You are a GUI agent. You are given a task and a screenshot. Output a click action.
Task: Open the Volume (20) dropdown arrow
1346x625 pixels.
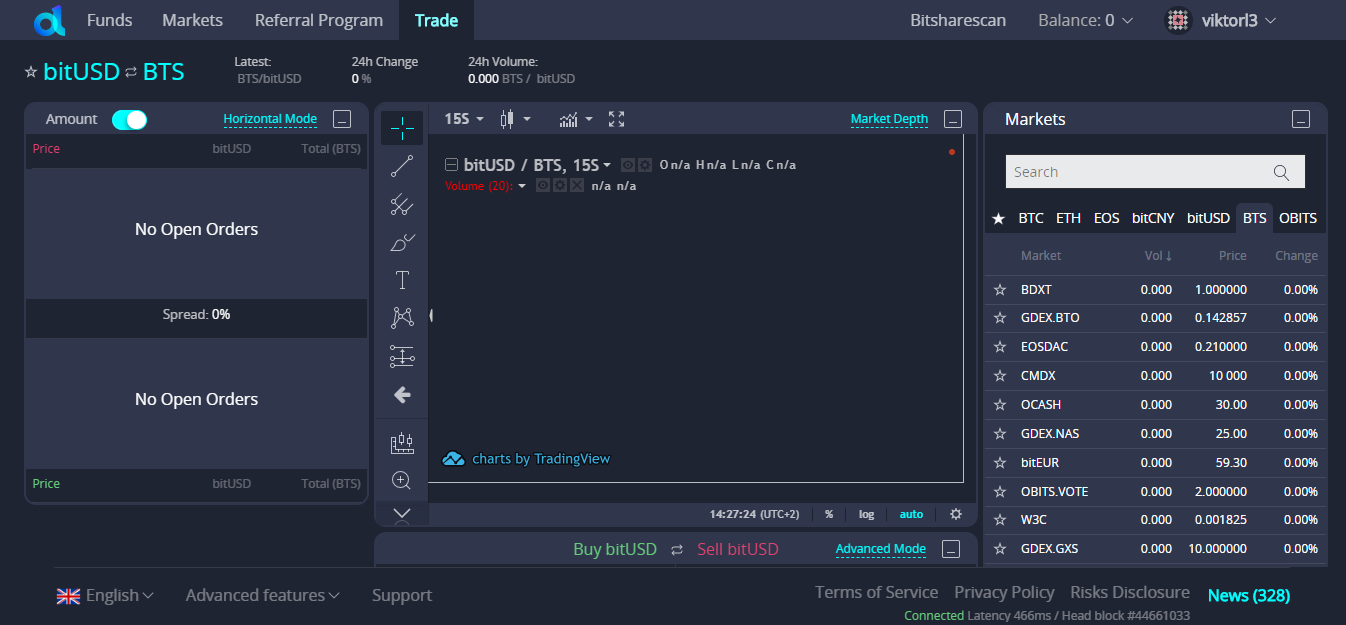(x=521, y=186)
